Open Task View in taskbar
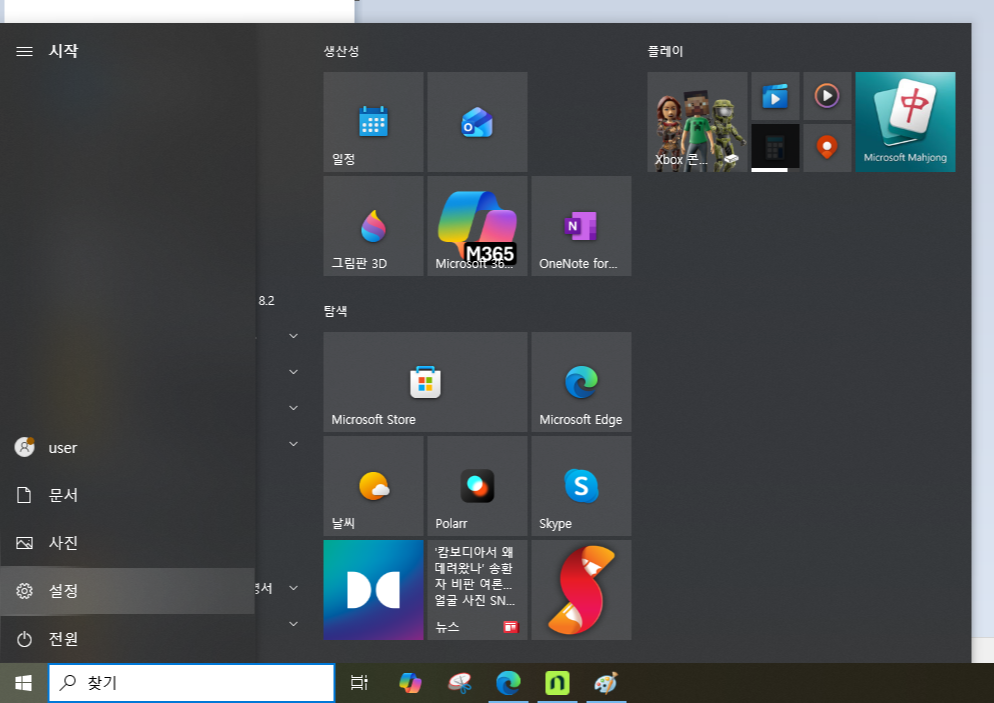This screenshot has width=994, height=703. (x=359, y=683)
